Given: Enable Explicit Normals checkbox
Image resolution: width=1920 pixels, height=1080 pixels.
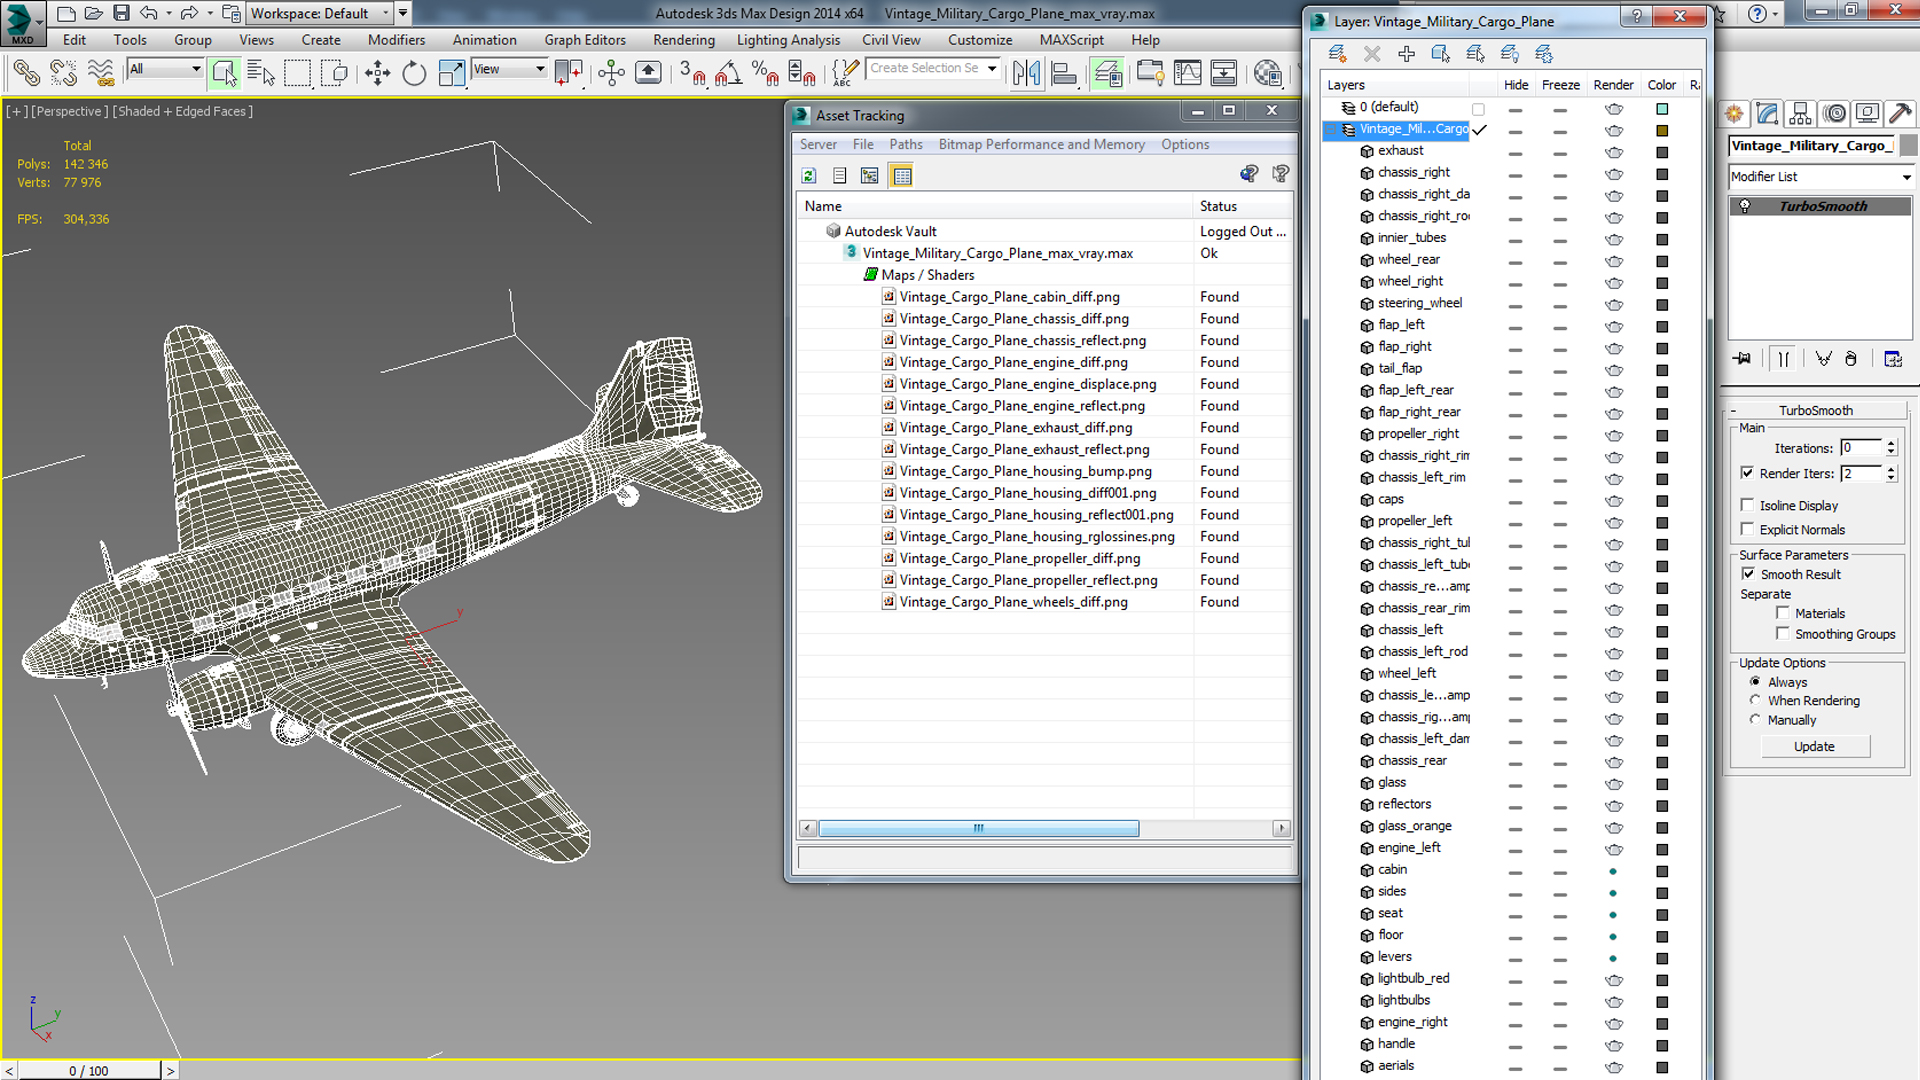Looking at the screenshot, I should pyautogui.click(x=1747, y=529).
